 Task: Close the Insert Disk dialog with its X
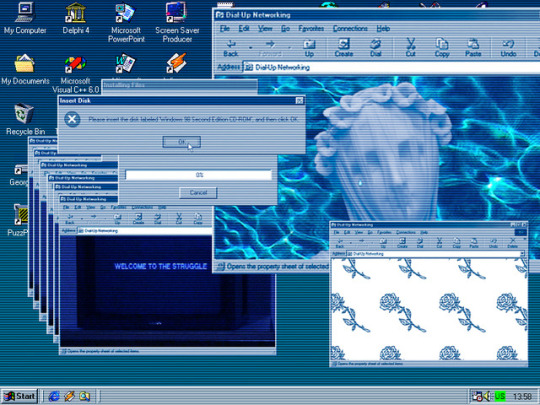point(299,101)
